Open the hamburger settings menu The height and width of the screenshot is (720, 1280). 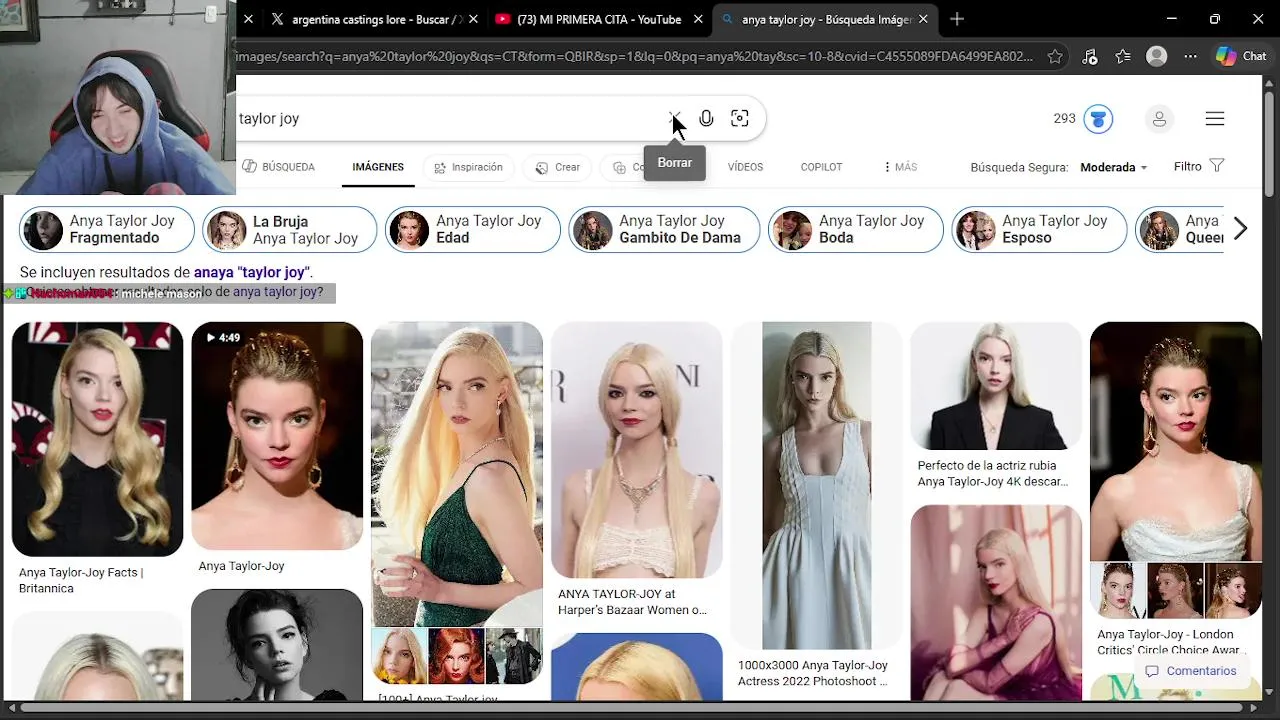click(x=1215, y=119)
